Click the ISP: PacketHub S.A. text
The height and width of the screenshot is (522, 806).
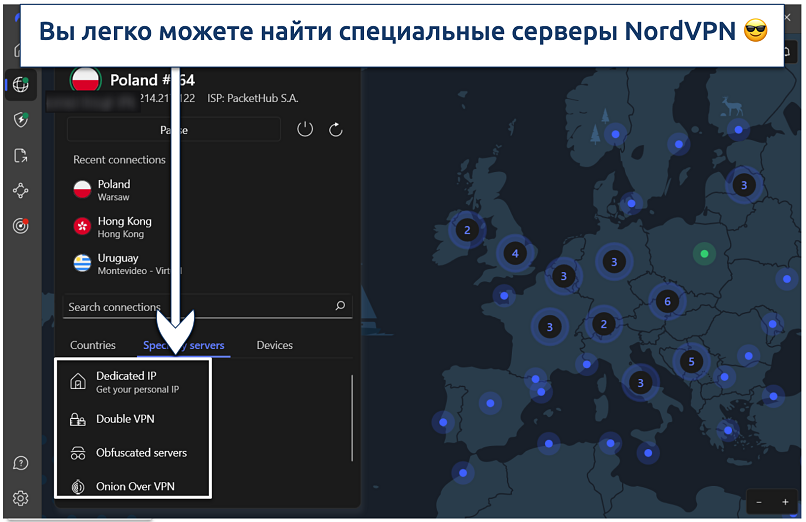click(x=253, y=98)
